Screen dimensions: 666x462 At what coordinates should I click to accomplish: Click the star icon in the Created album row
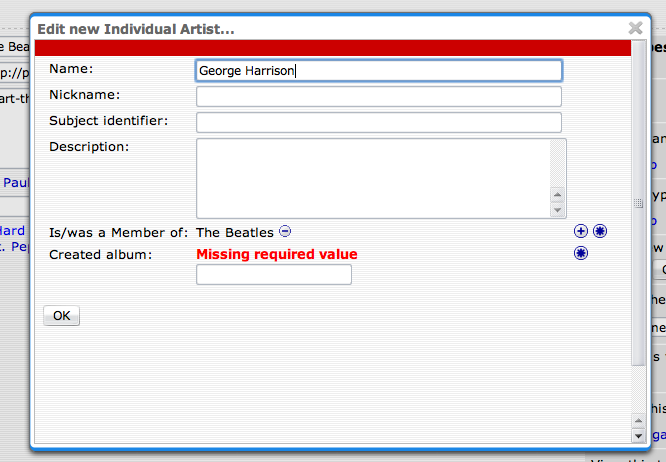click(x=581, y=253)
